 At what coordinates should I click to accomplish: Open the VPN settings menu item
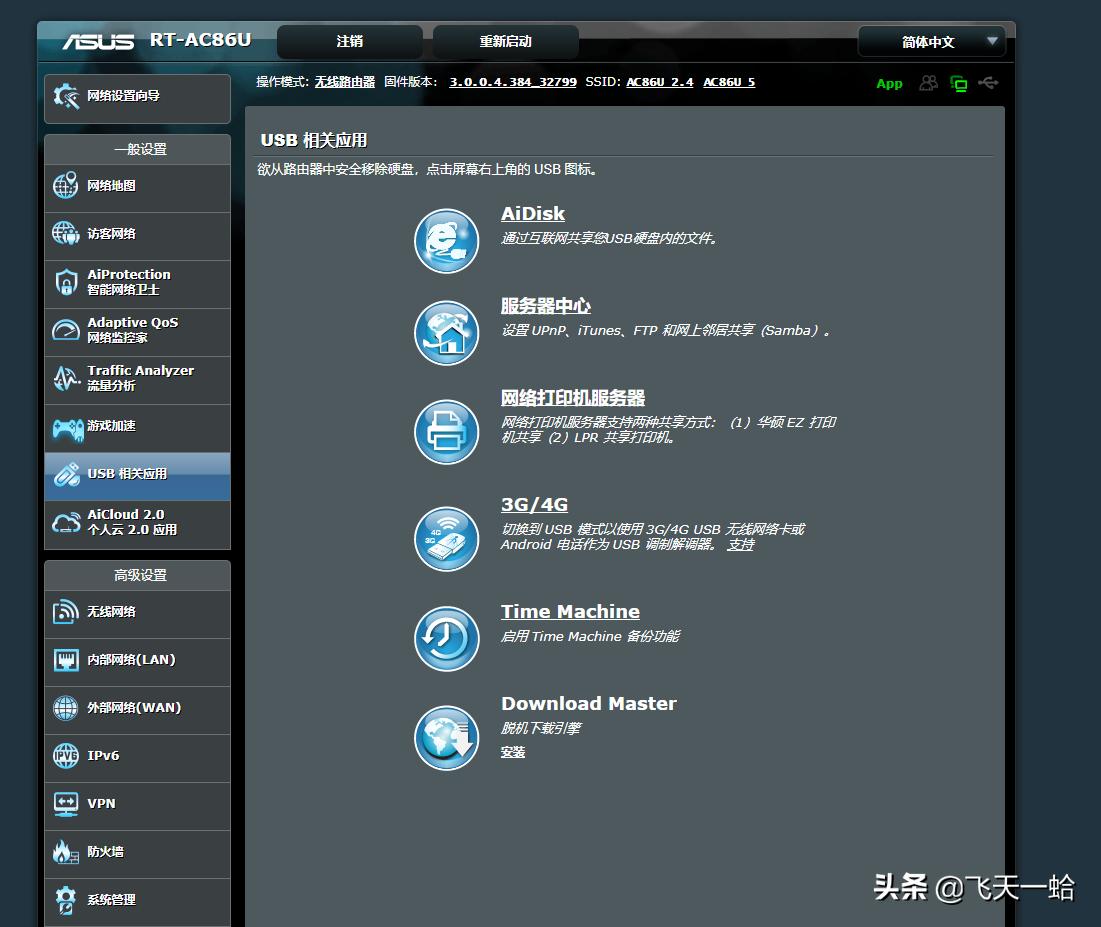point(100,805)
